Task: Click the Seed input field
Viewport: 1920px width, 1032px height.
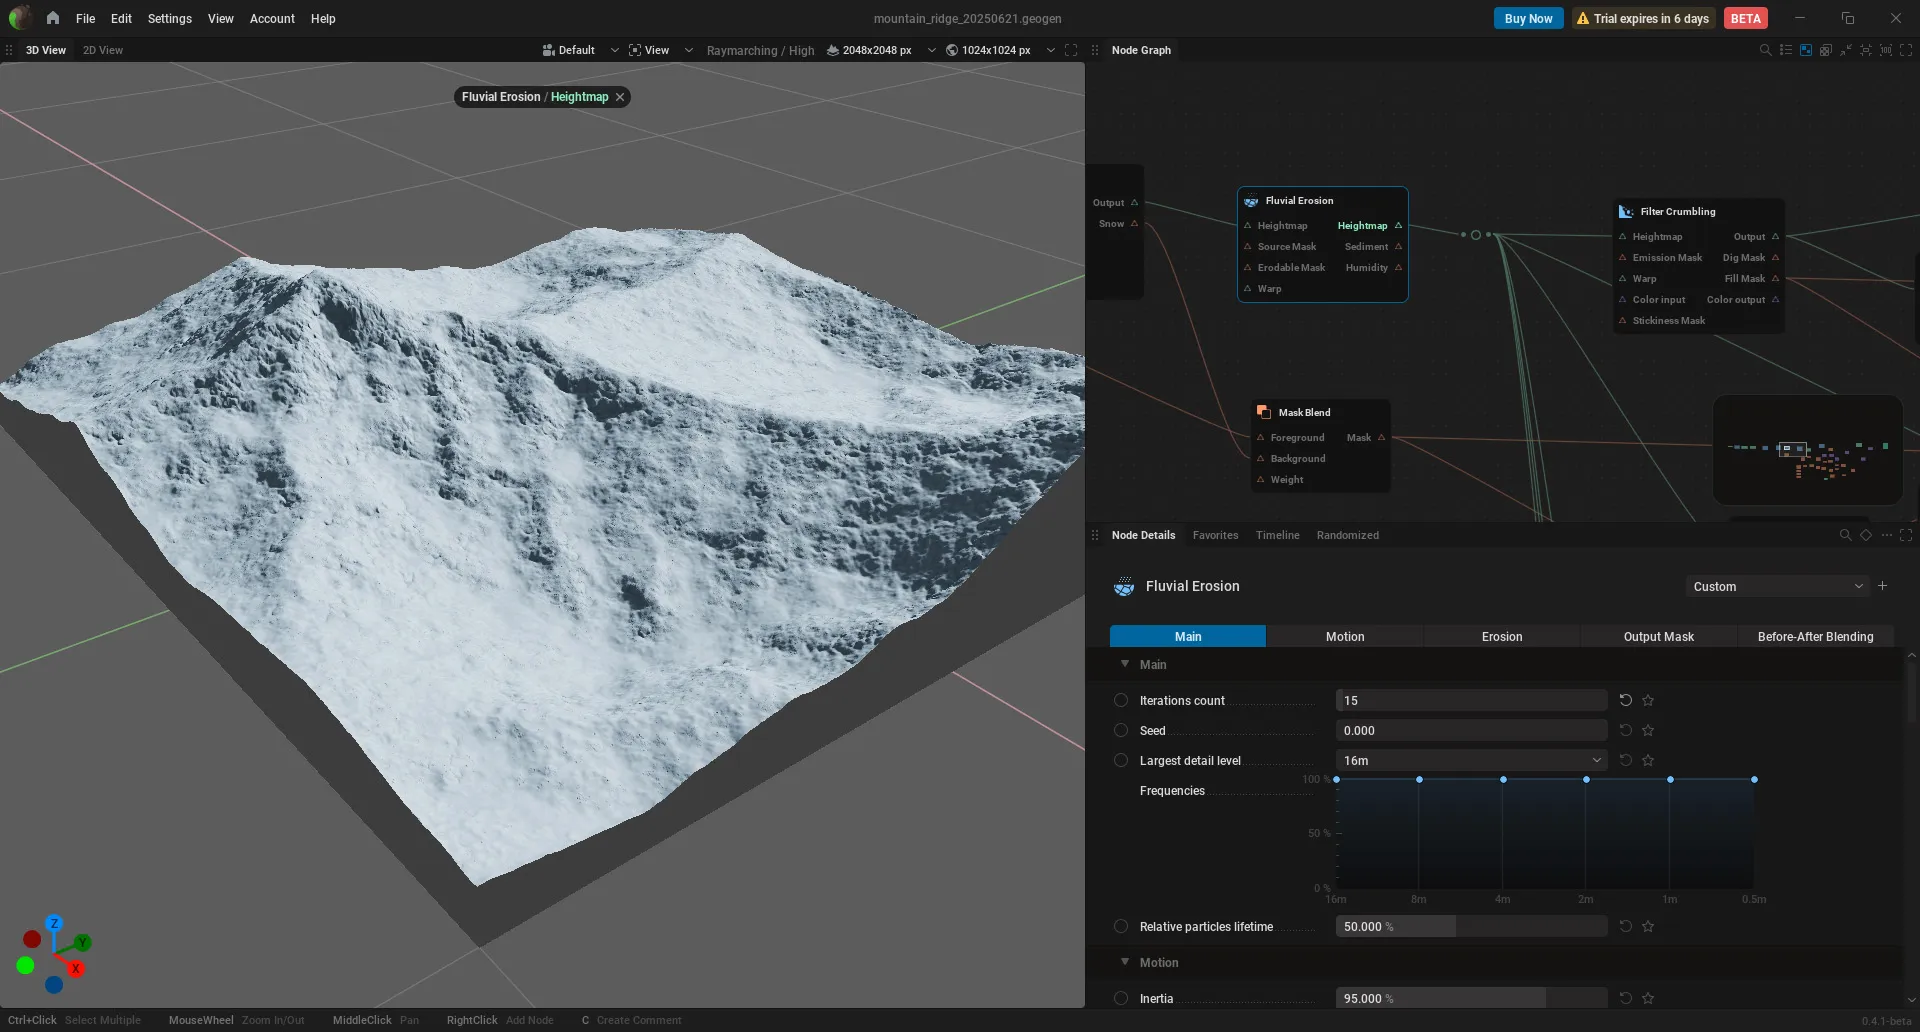Action: point(1471,730)
